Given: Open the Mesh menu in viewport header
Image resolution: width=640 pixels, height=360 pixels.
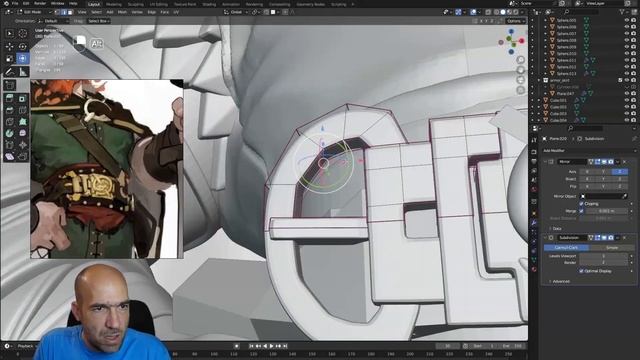Looking at the screenshot, I should pos(122,12).
